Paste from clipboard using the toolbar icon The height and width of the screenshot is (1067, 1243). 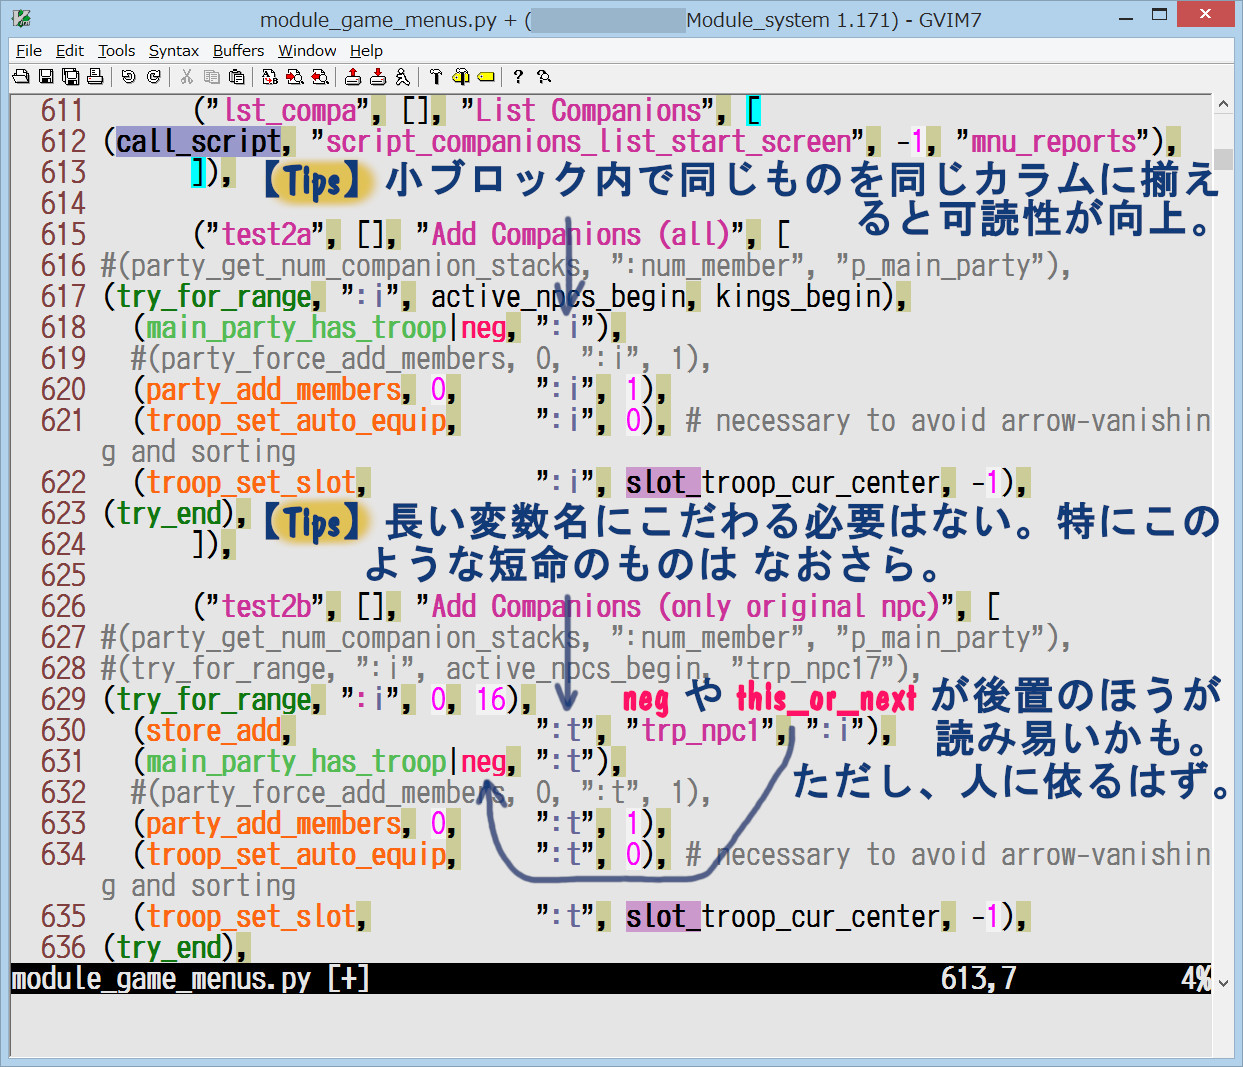236,76
